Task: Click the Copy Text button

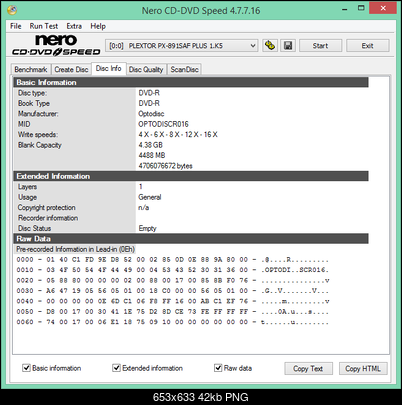Action: click(308, 369)
